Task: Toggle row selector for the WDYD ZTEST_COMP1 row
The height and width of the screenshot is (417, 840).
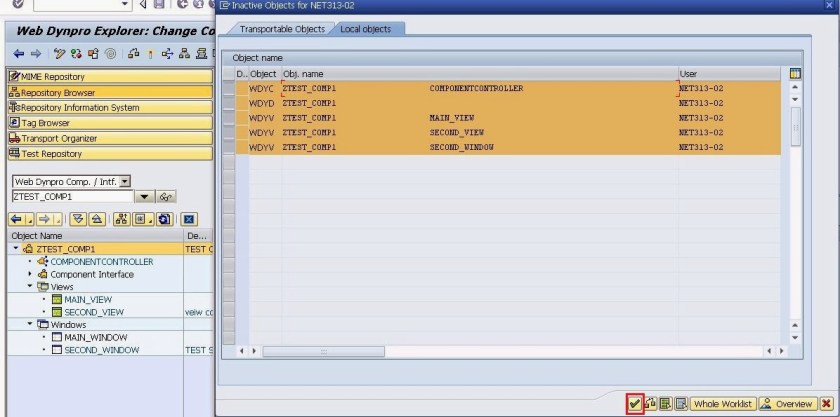Action: (229, 103)
